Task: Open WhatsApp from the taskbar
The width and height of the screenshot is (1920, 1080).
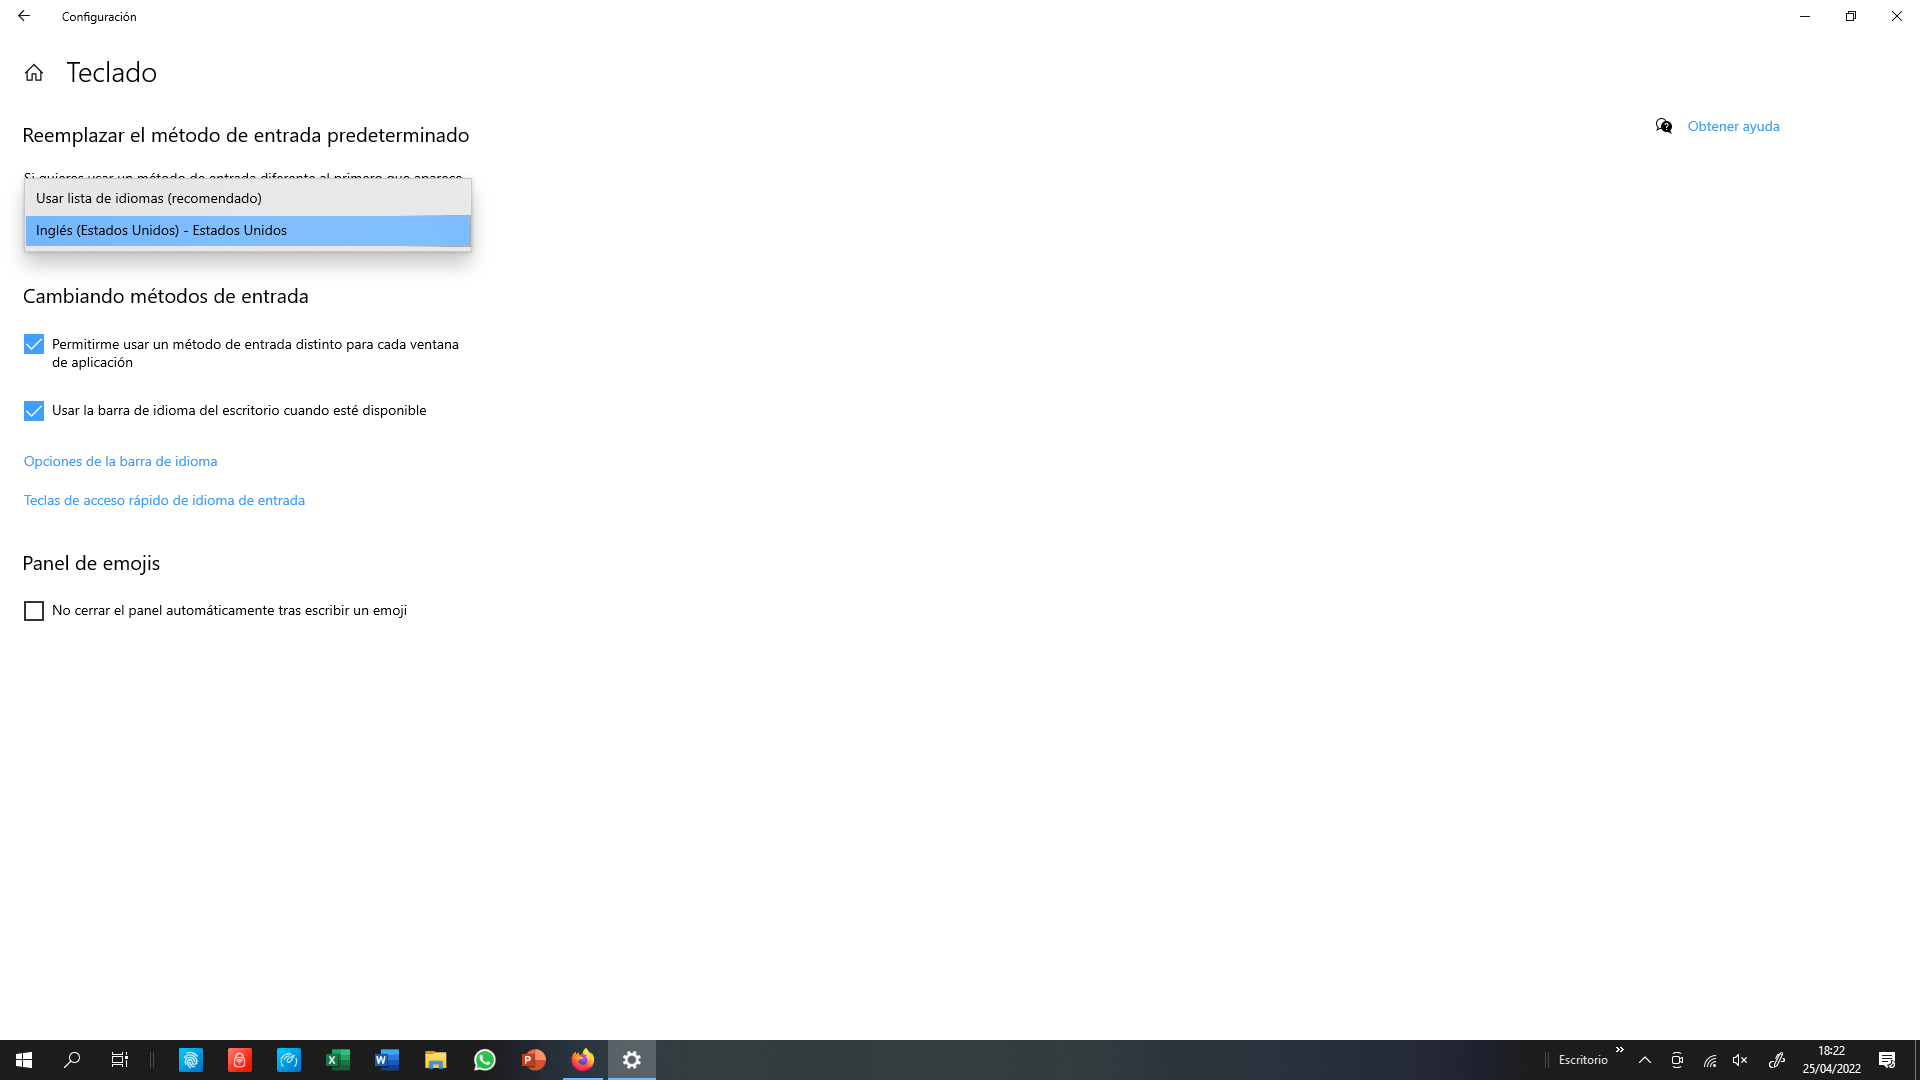Action: 485,1059
